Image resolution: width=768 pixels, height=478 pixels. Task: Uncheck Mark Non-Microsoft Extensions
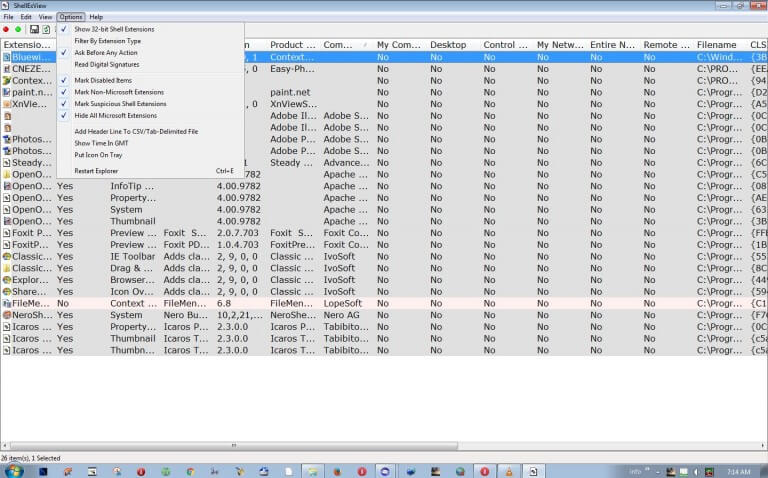[x=119, y=92]
